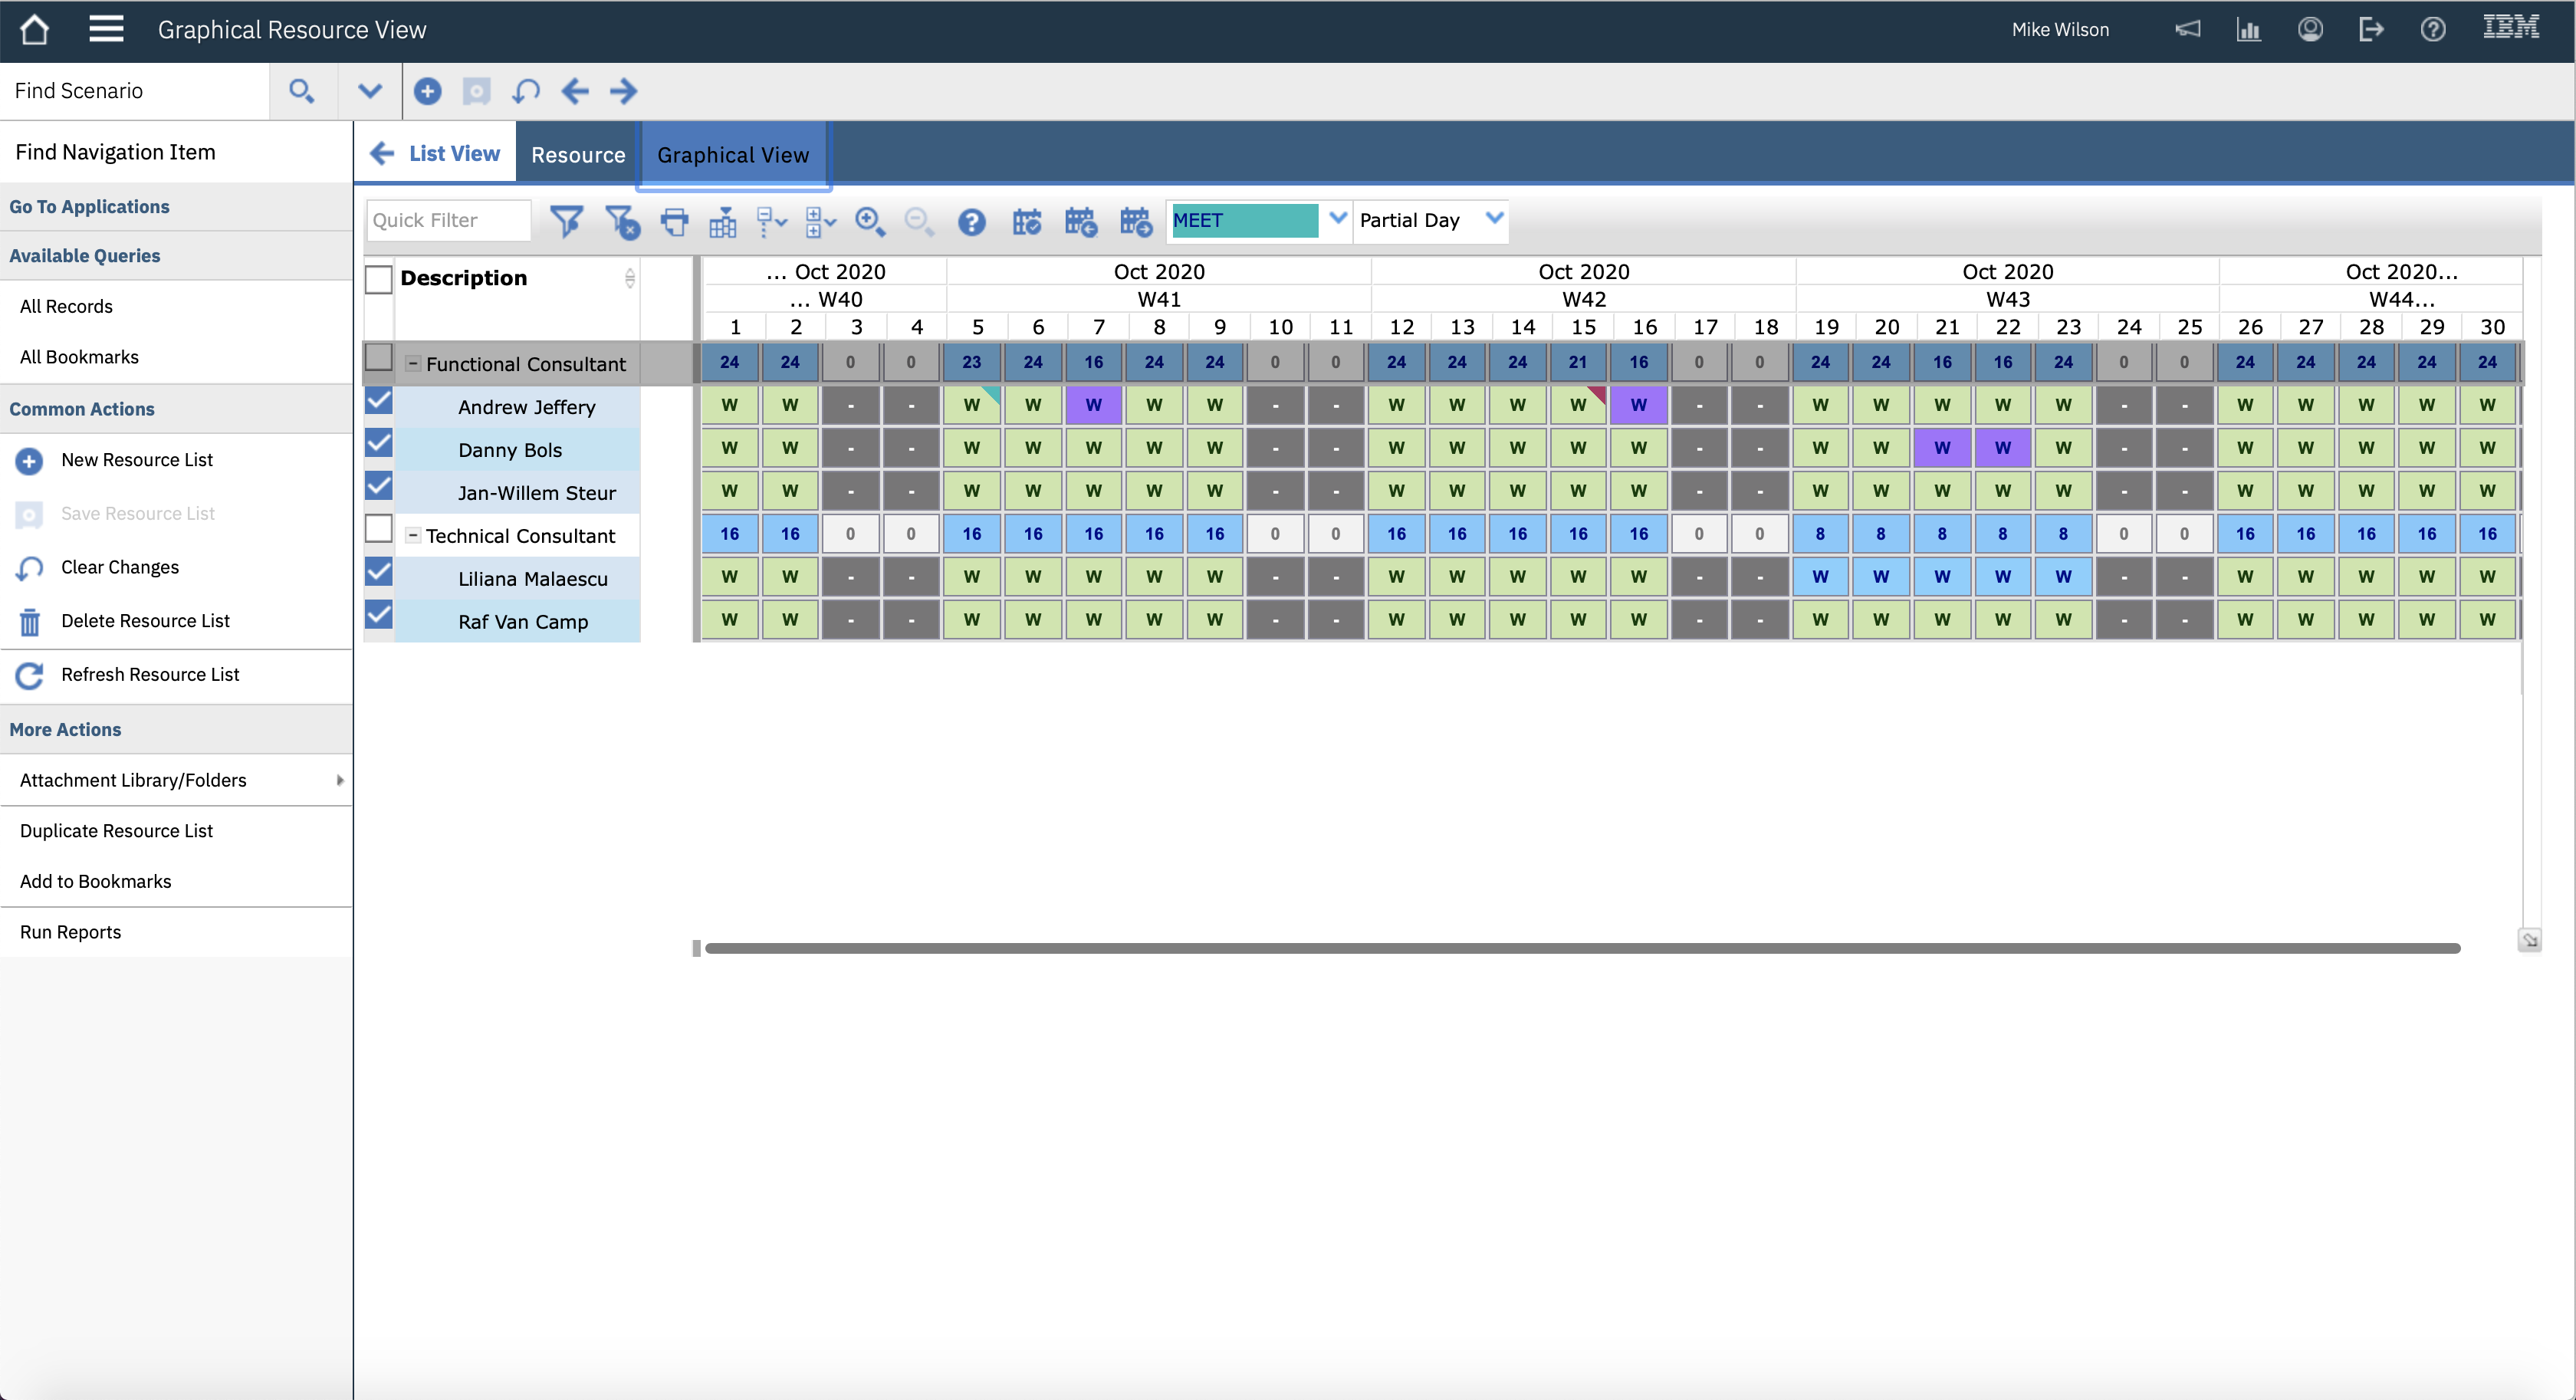Switch to the Resource tab

[578, 155]
